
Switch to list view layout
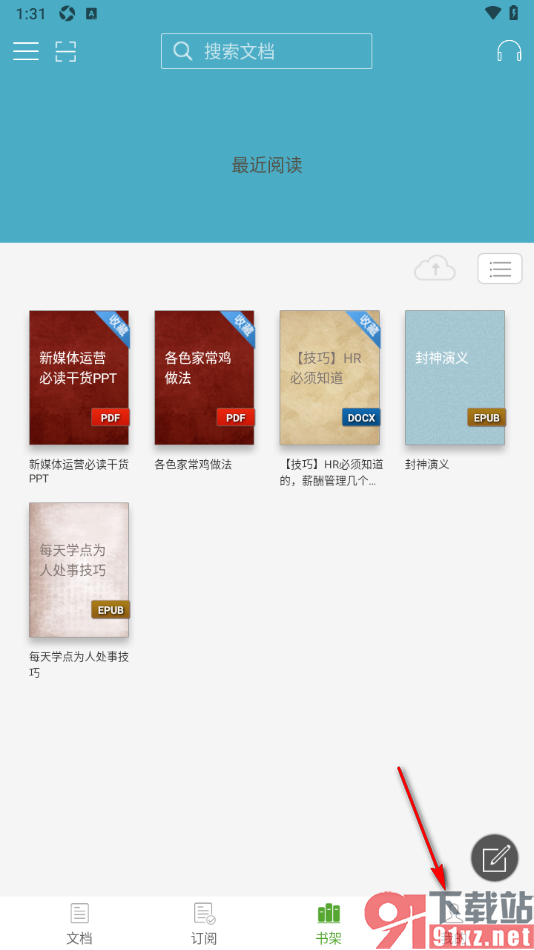pyautogui.click(x=500, y=268)
